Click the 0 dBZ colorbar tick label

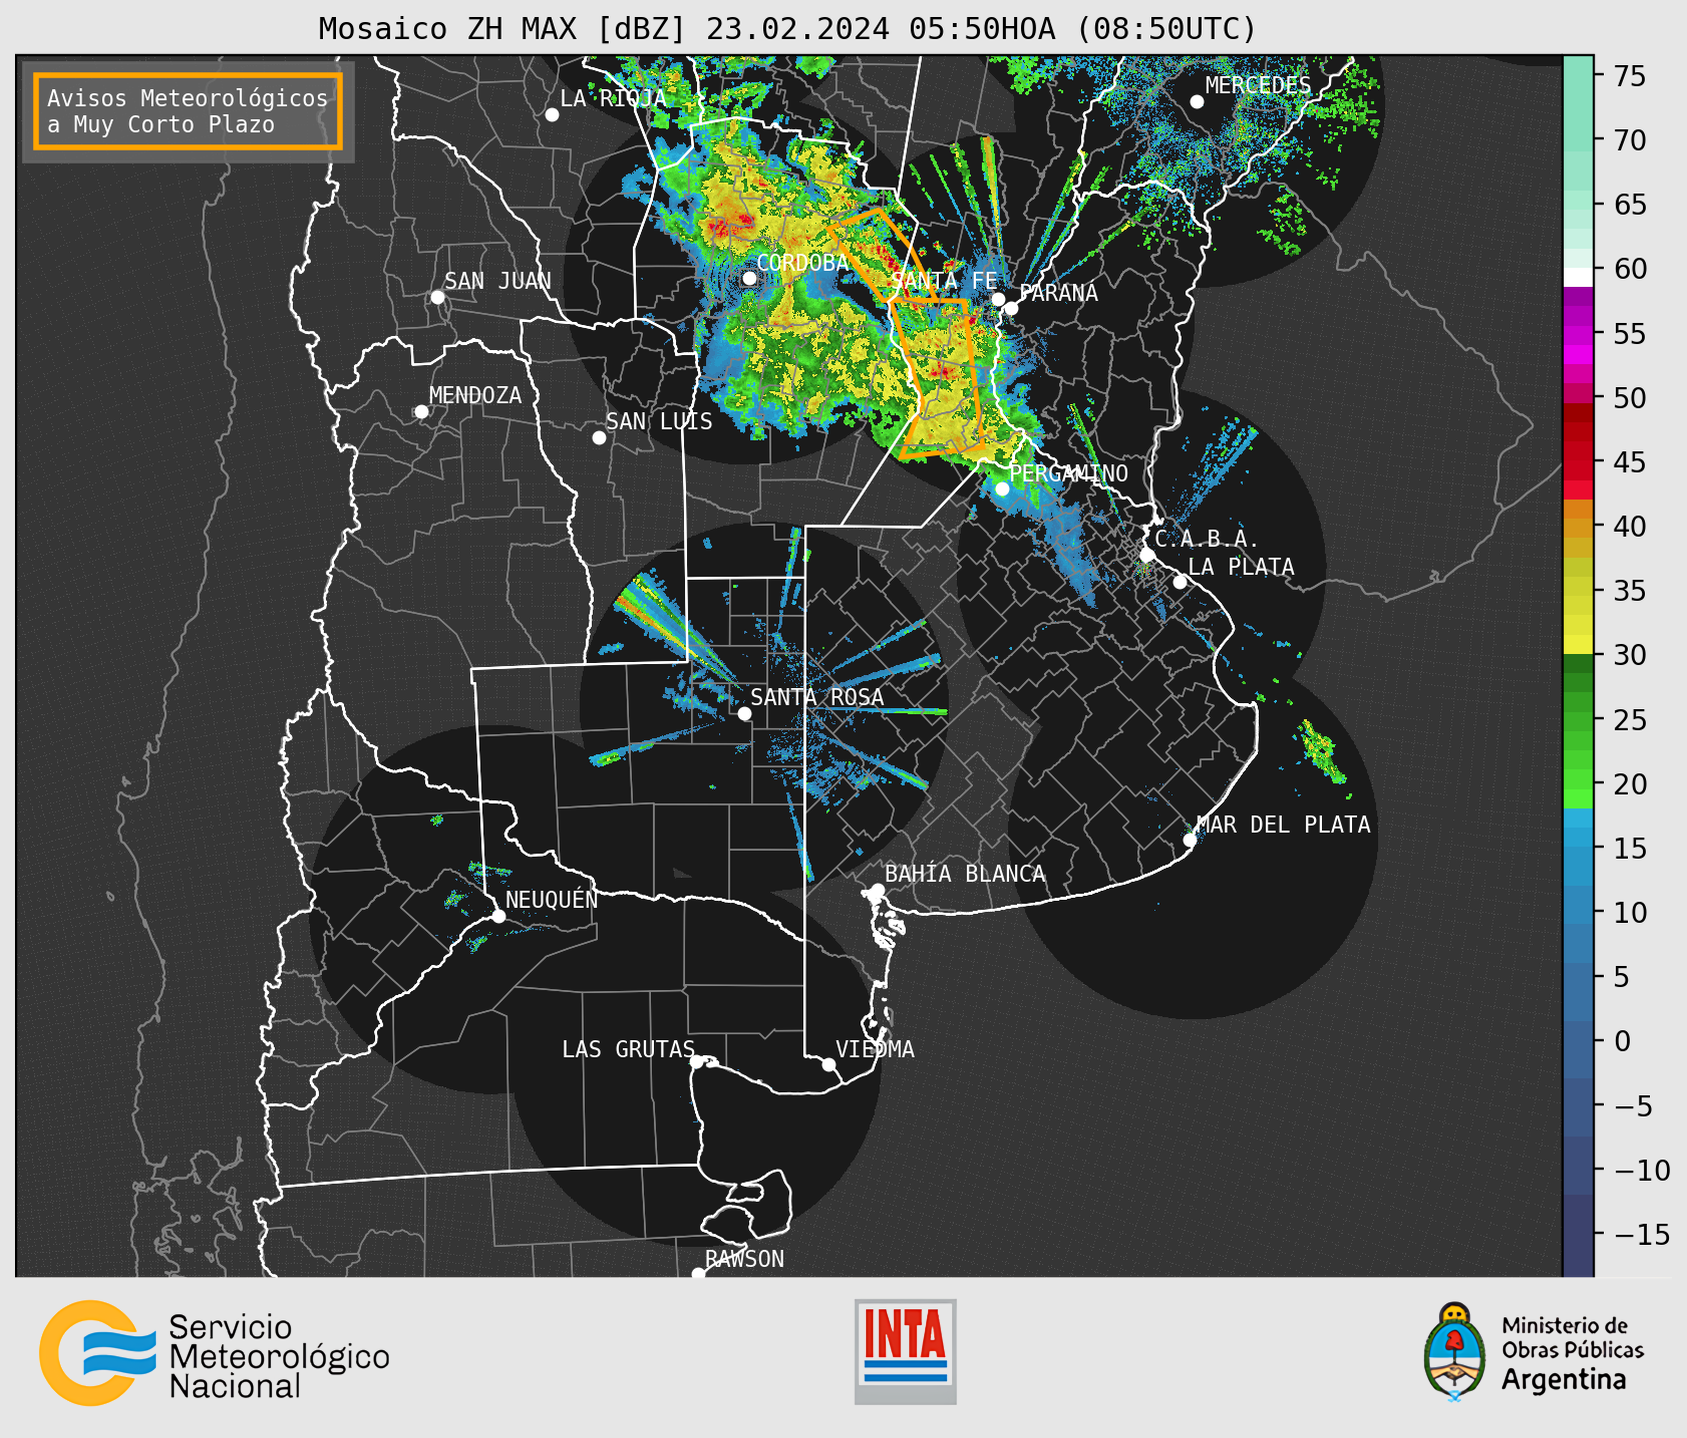pyautogui.click(x=1622, y=1041)
